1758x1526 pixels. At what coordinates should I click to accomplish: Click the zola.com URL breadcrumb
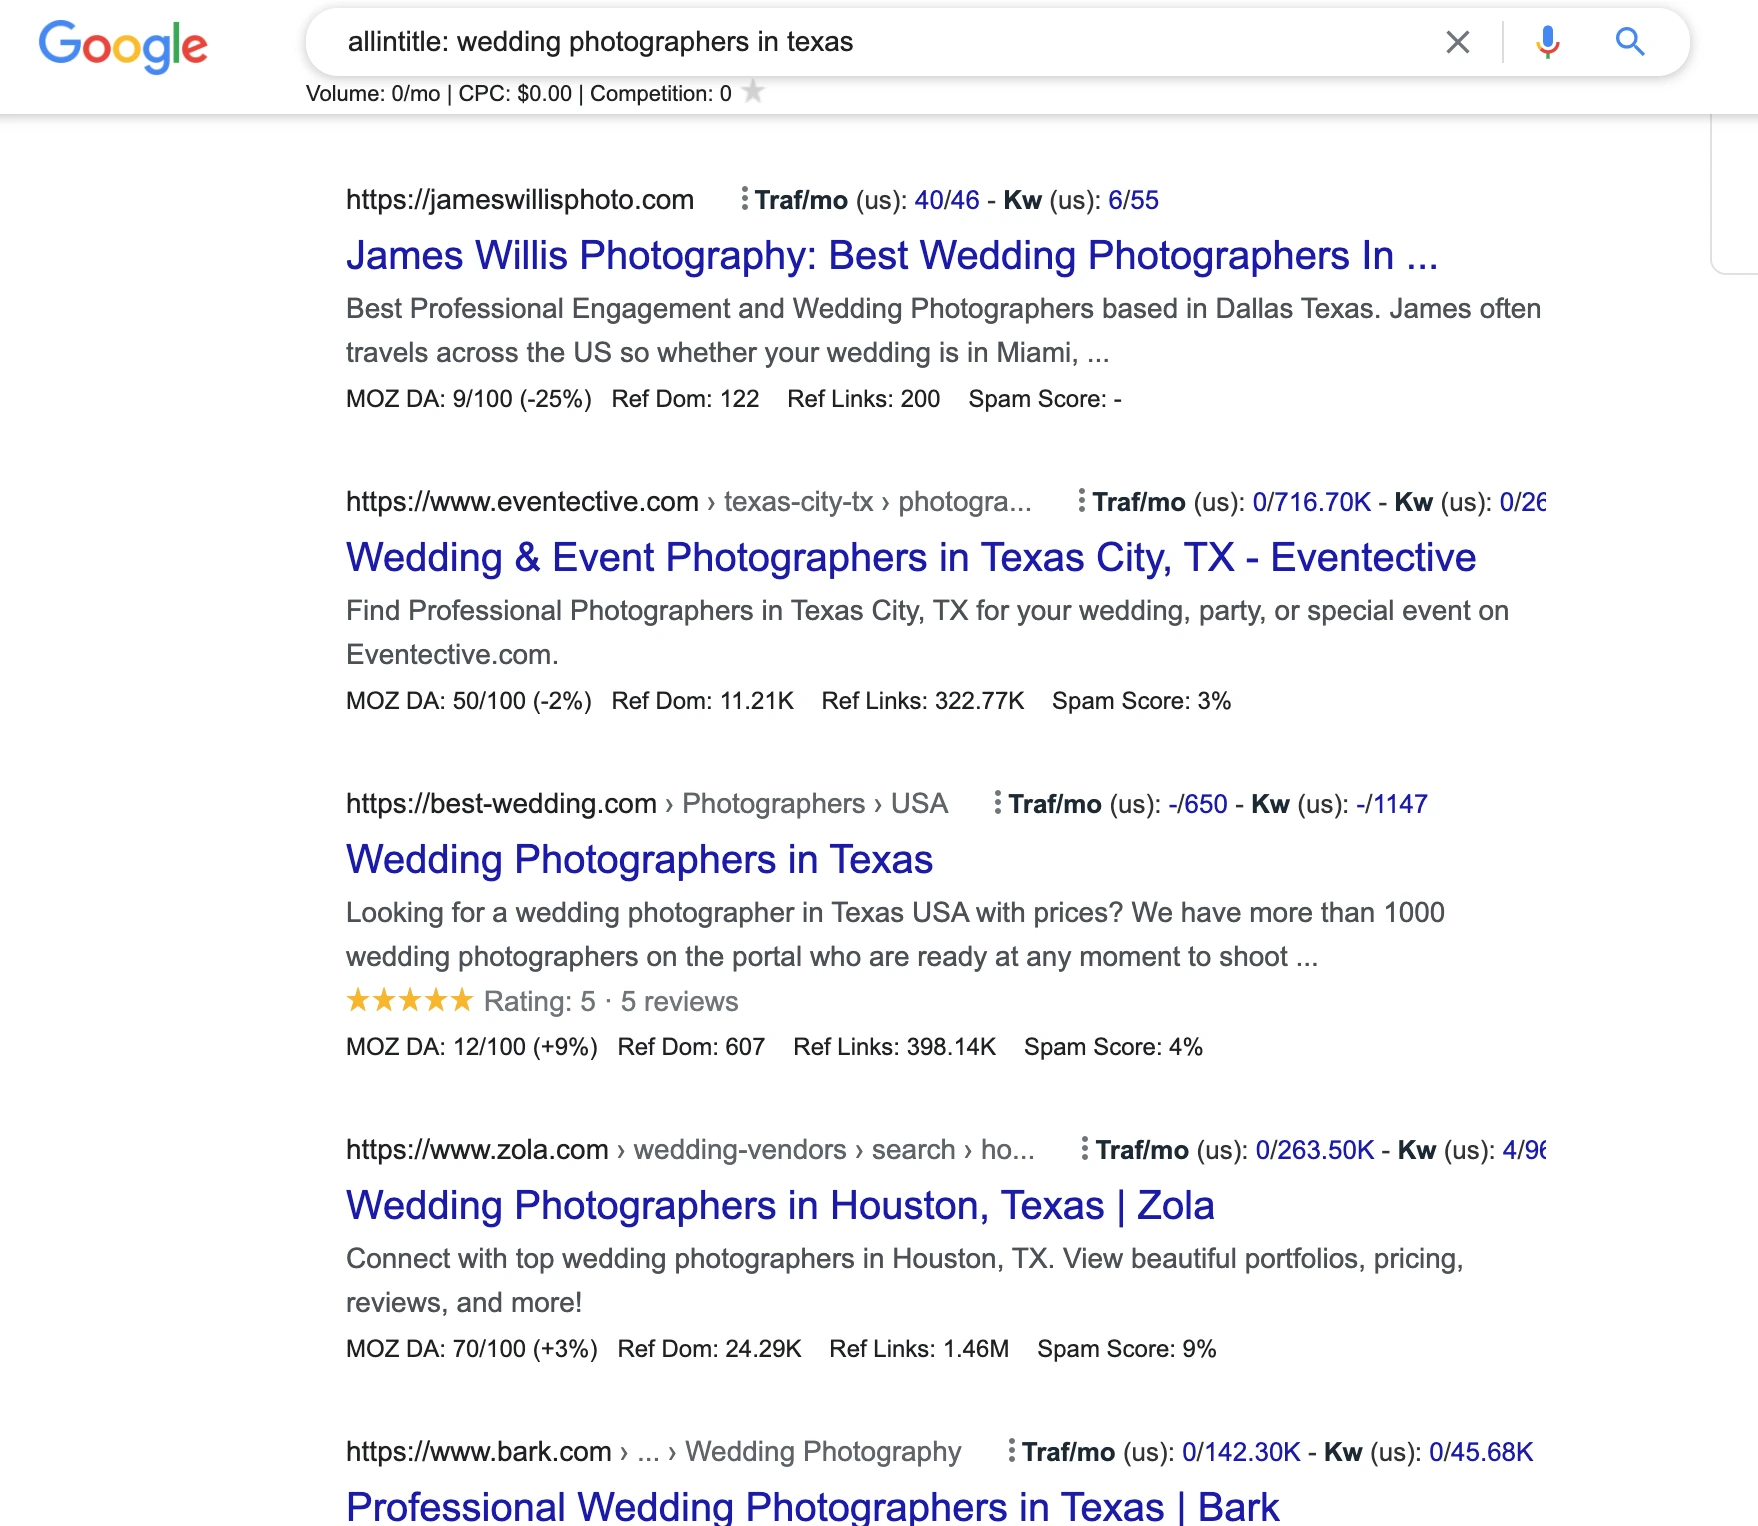click(x=690, y=1150)
